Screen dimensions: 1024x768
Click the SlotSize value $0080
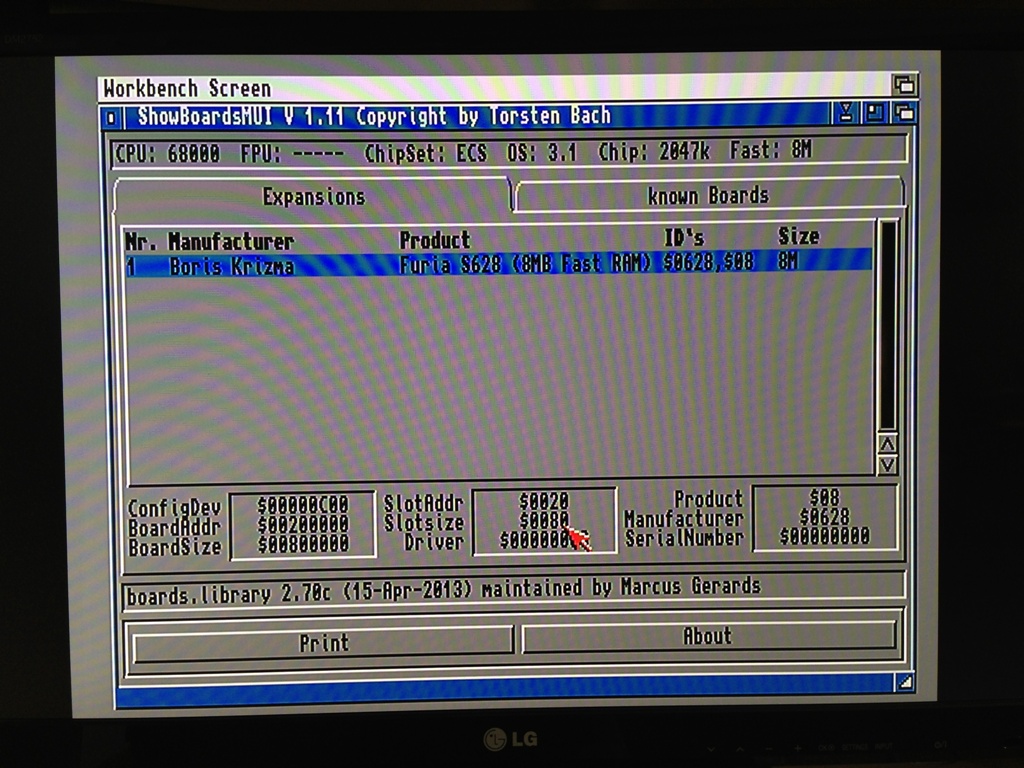[x=543, y=520]
